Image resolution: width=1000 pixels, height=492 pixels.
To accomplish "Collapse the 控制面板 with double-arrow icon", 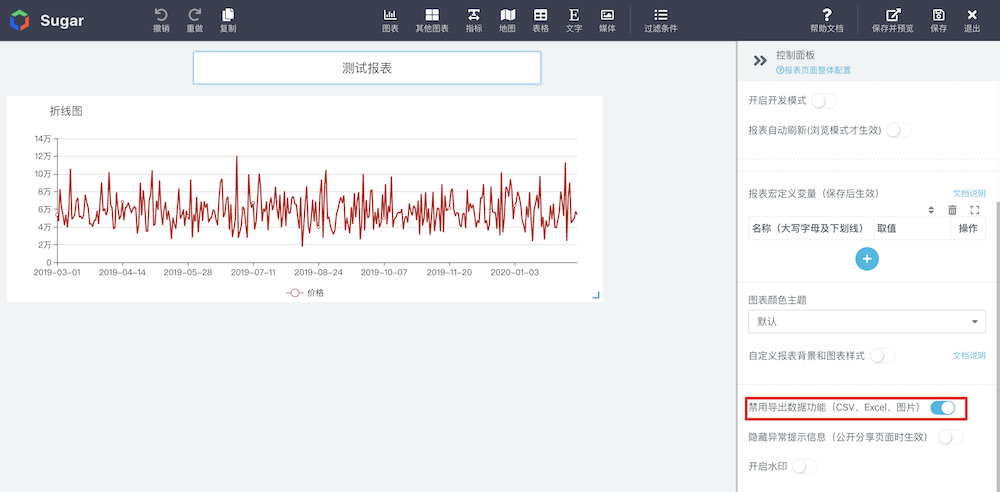I will (760, 61).
